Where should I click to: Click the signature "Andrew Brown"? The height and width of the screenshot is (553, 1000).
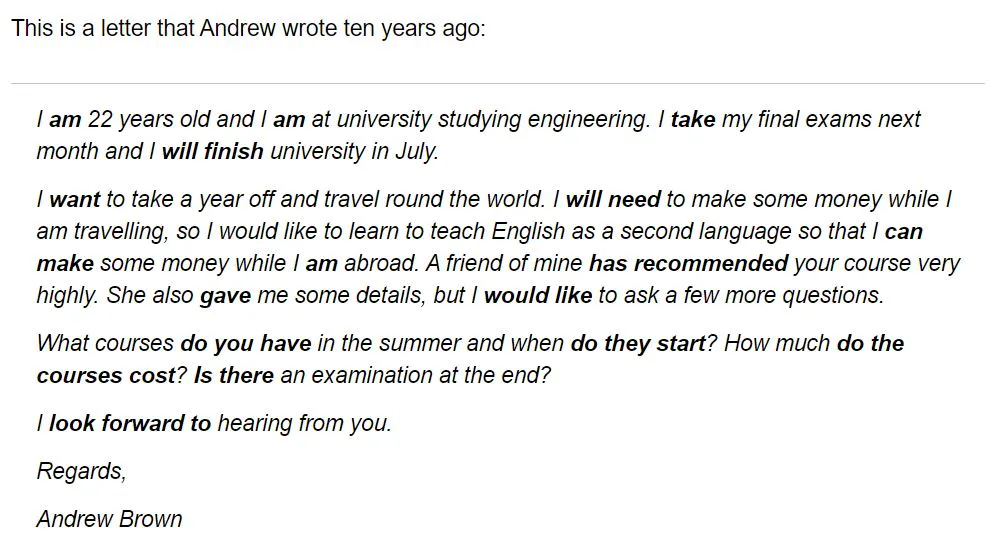(109, 520)
